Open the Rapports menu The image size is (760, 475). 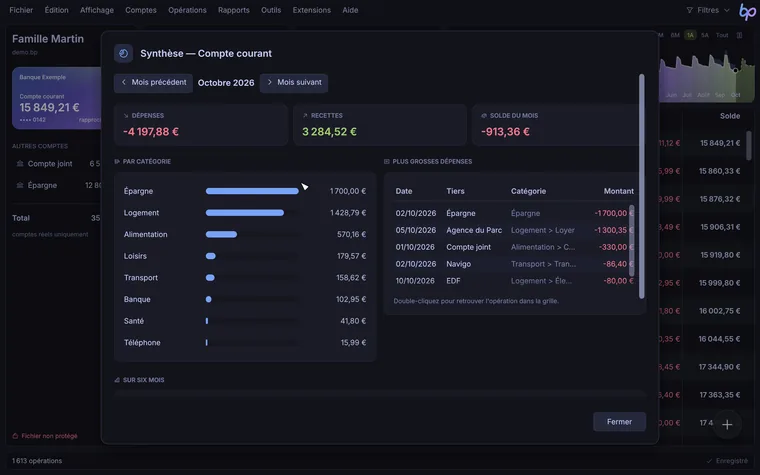(x=234, y=10)
